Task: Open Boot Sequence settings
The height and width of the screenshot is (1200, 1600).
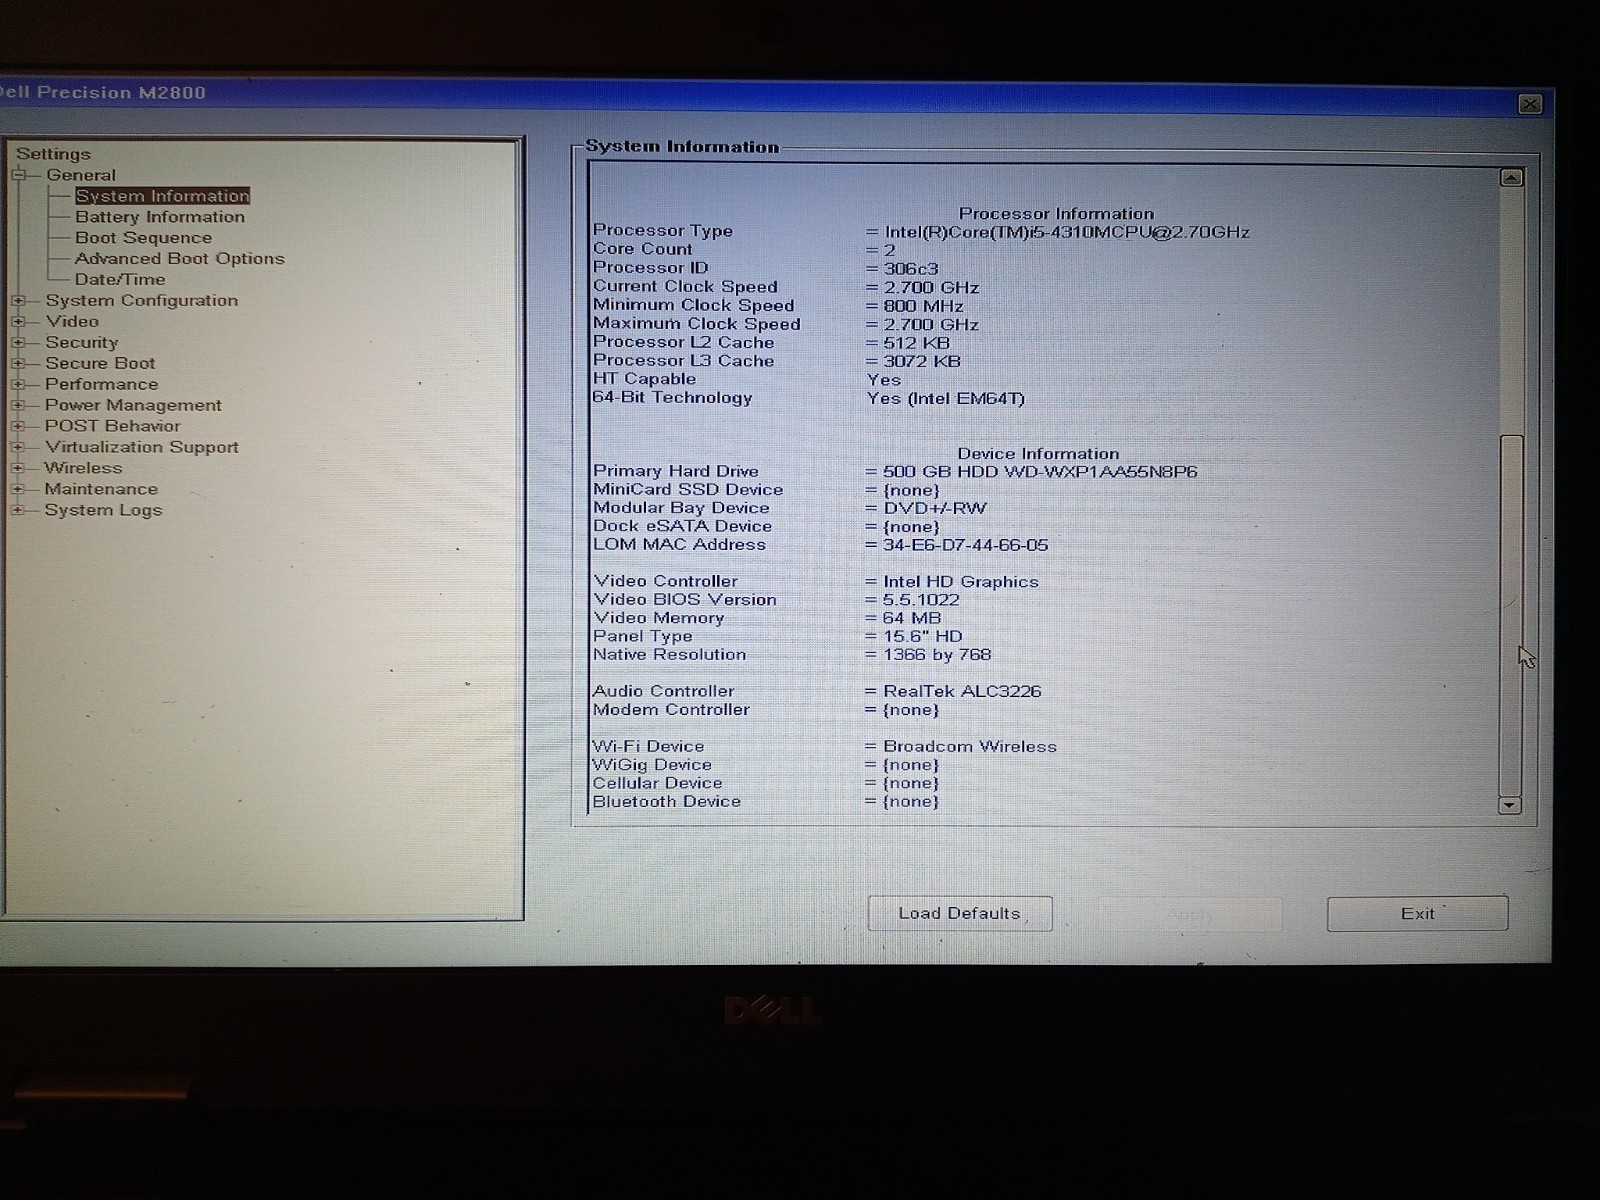Action: [143, 238]
